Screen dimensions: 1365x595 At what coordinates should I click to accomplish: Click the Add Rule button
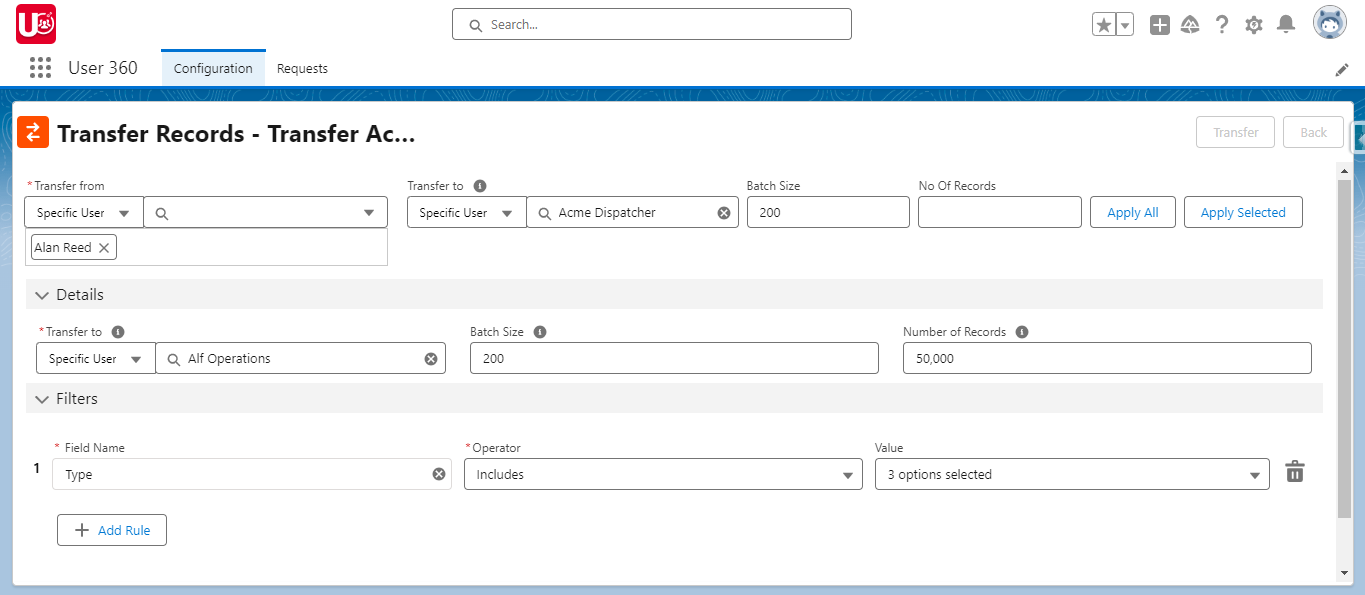pos(112,530)
